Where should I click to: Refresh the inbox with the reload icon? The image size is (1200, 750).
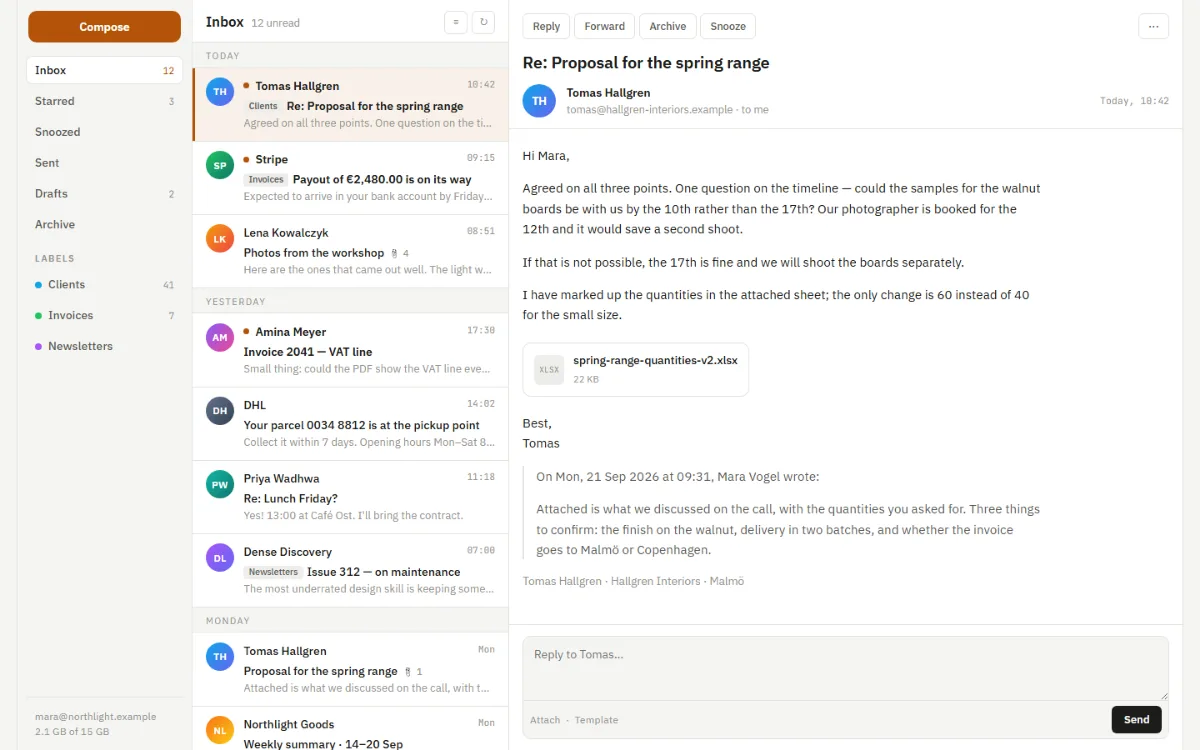[x=483, y=22]
